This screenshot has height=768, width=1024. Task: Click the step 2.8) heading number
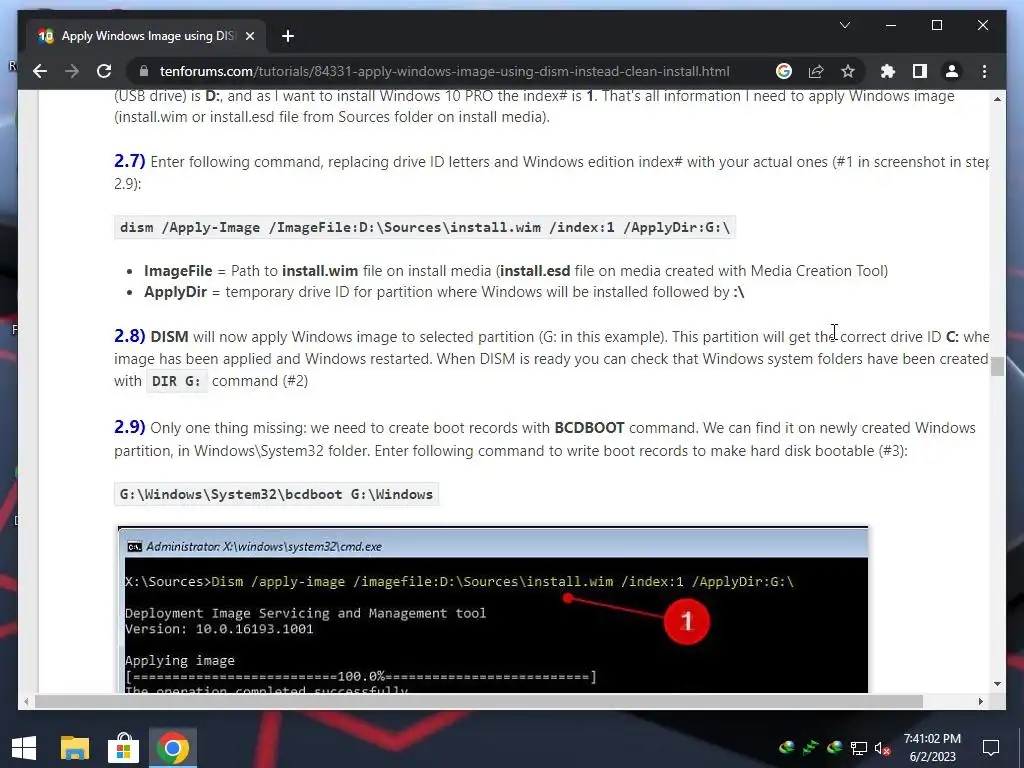point(129,336)
